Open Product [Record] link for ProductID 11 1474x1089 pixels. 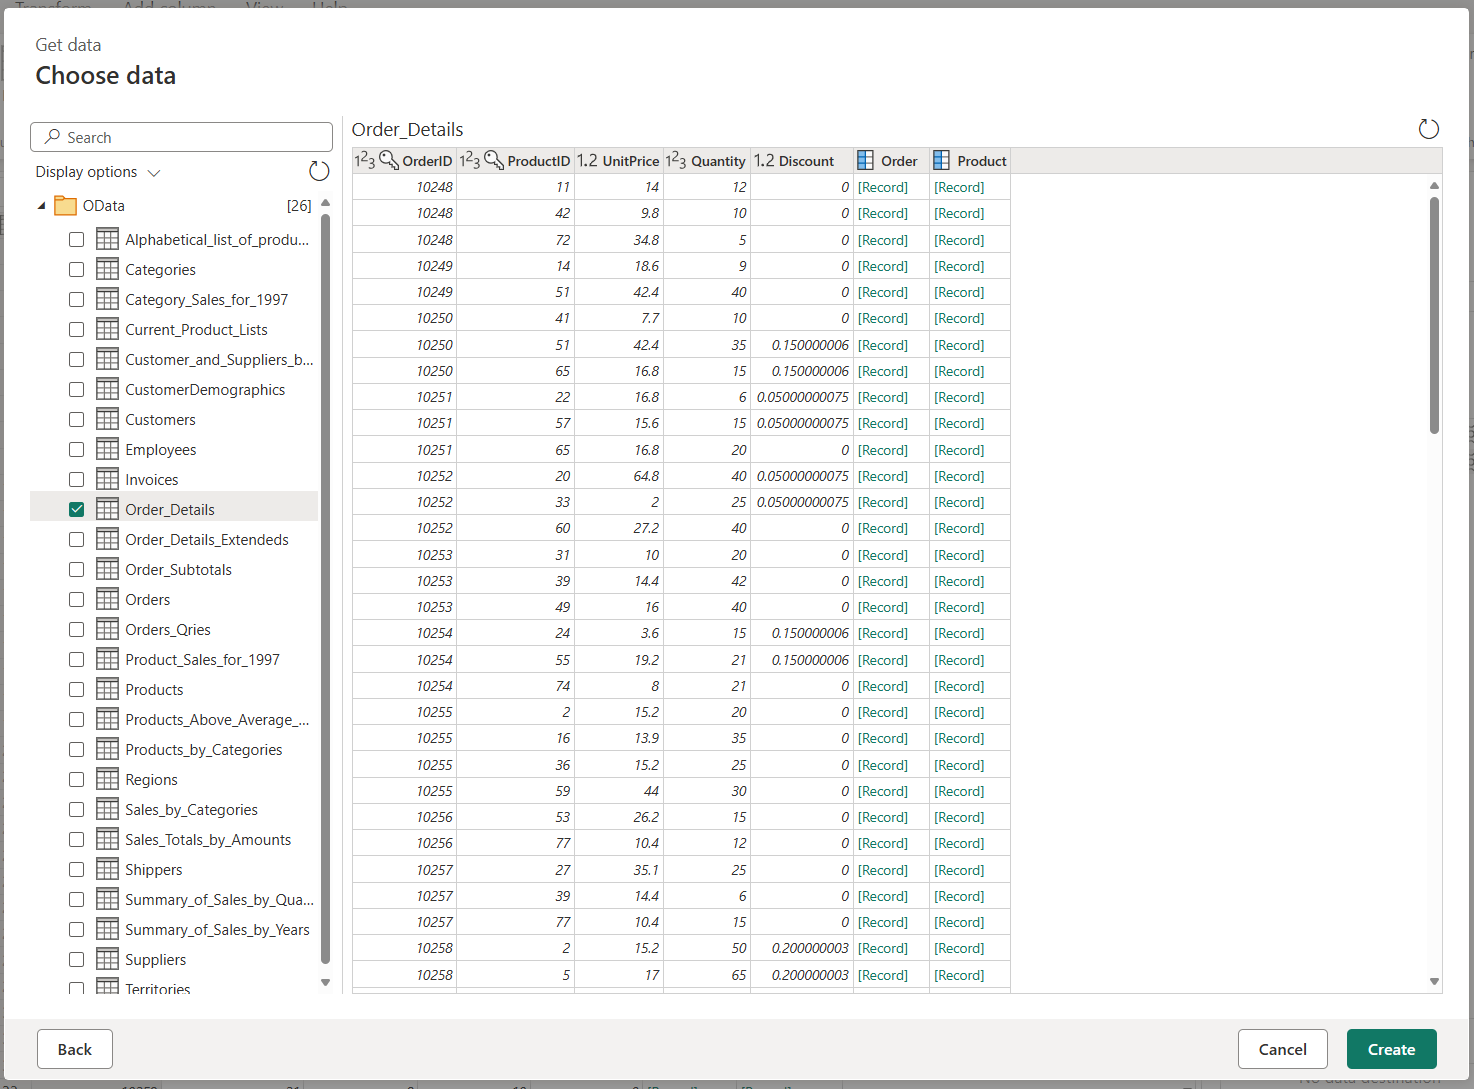tap(959, 187)
